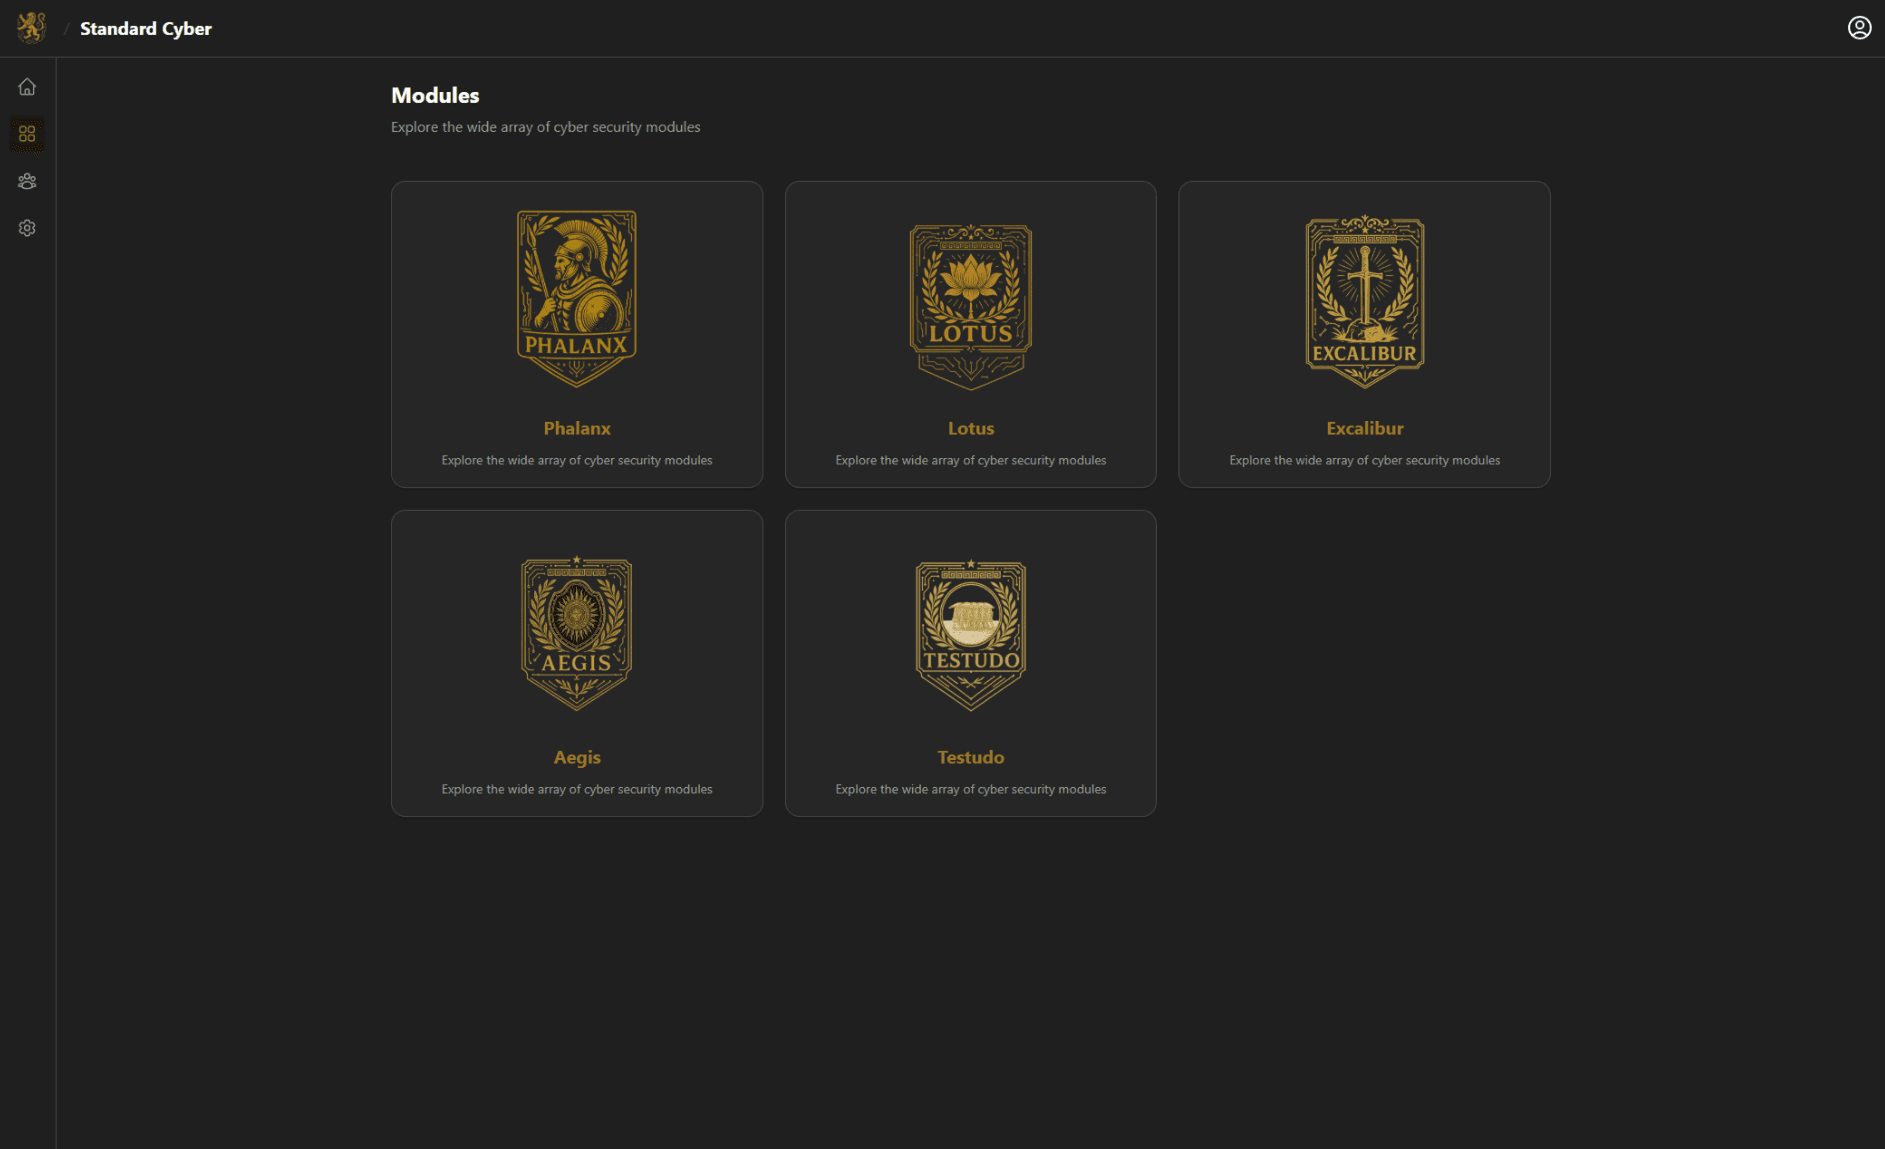The height and width of the screenshot is (1149, 1885).
Task: Click the Phalanx card description text
Action: point(577,460)
